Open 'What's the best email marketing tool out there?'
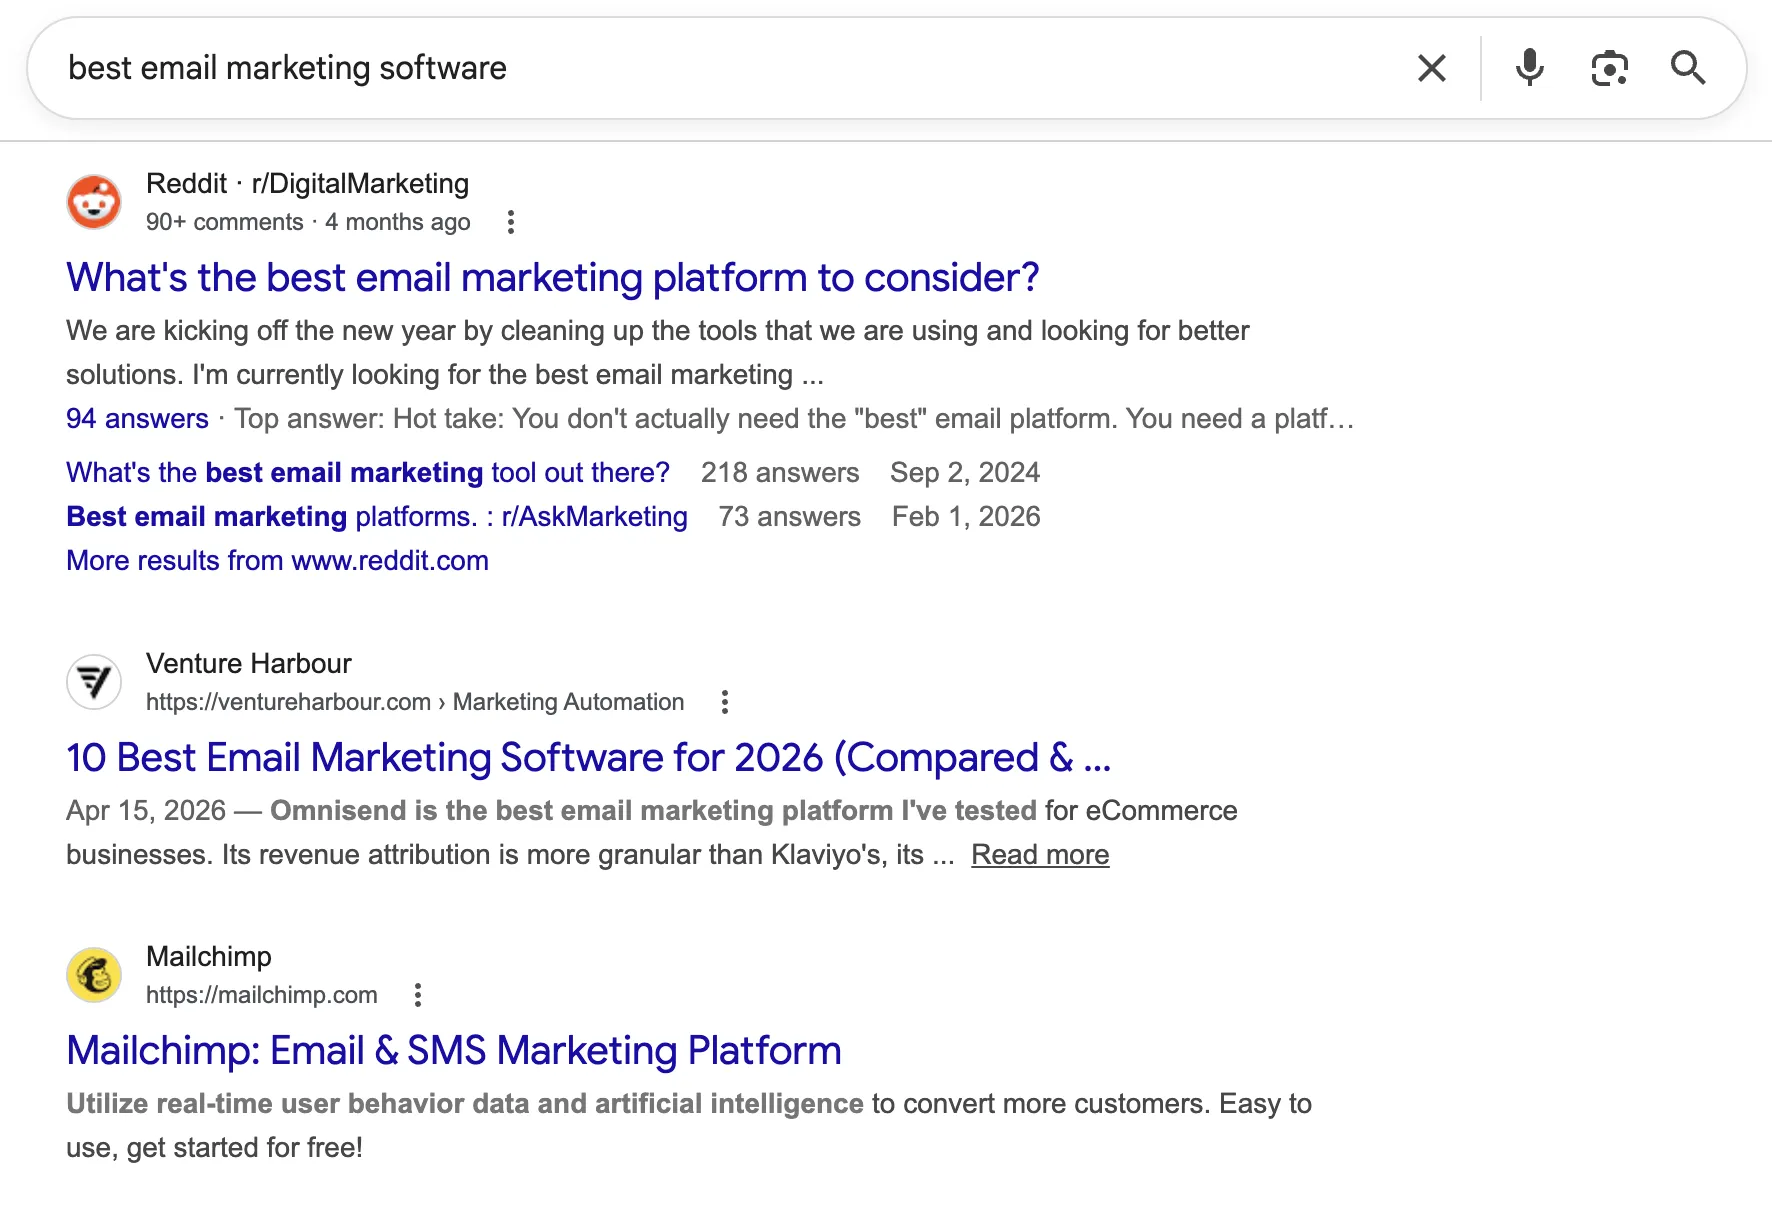 coord(368,472)
